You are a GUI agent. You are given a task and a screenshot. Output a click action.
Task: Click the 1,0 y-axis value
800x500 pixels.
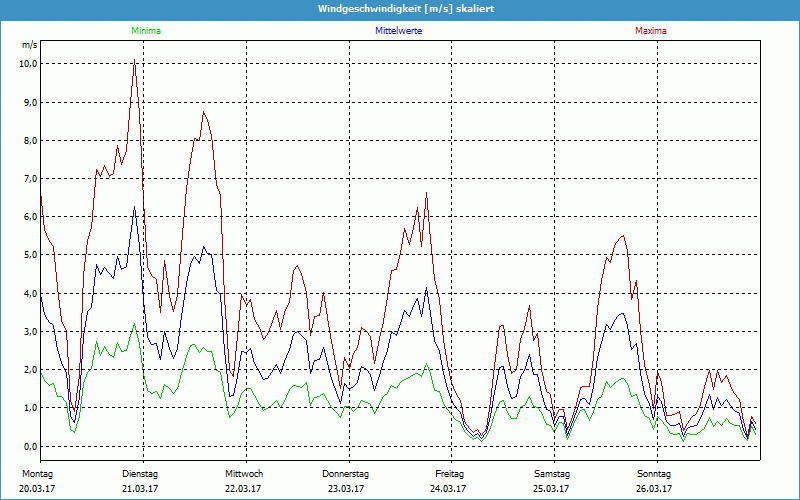click(x=30, y=408)
